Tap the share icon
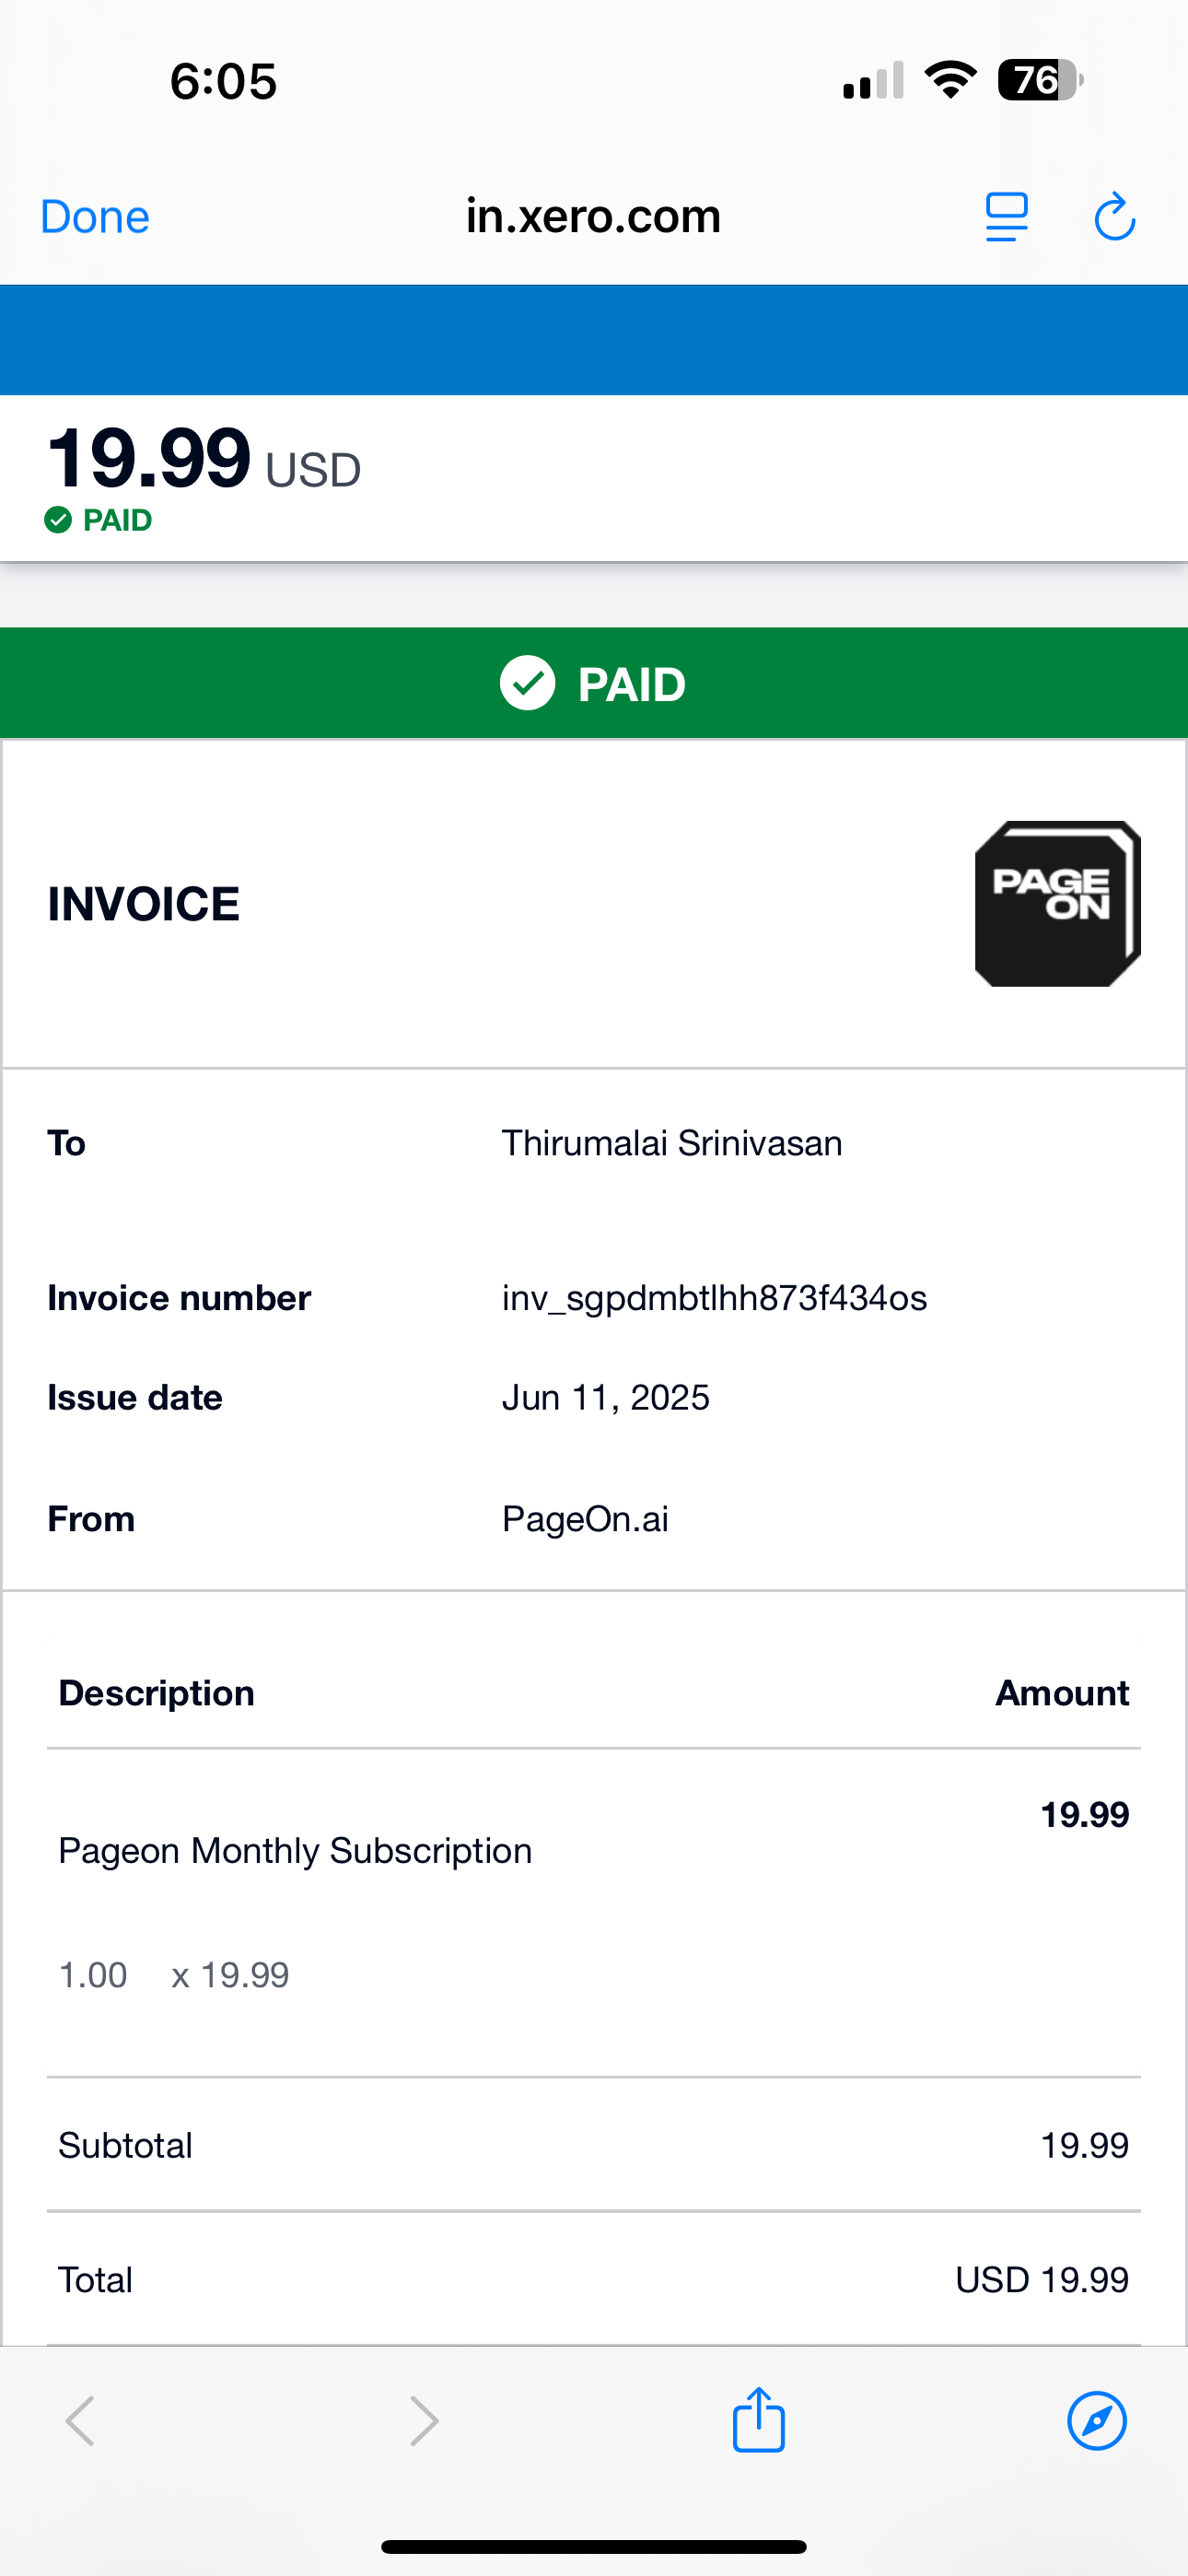 pyautogui.click(x=758, y=2420)
